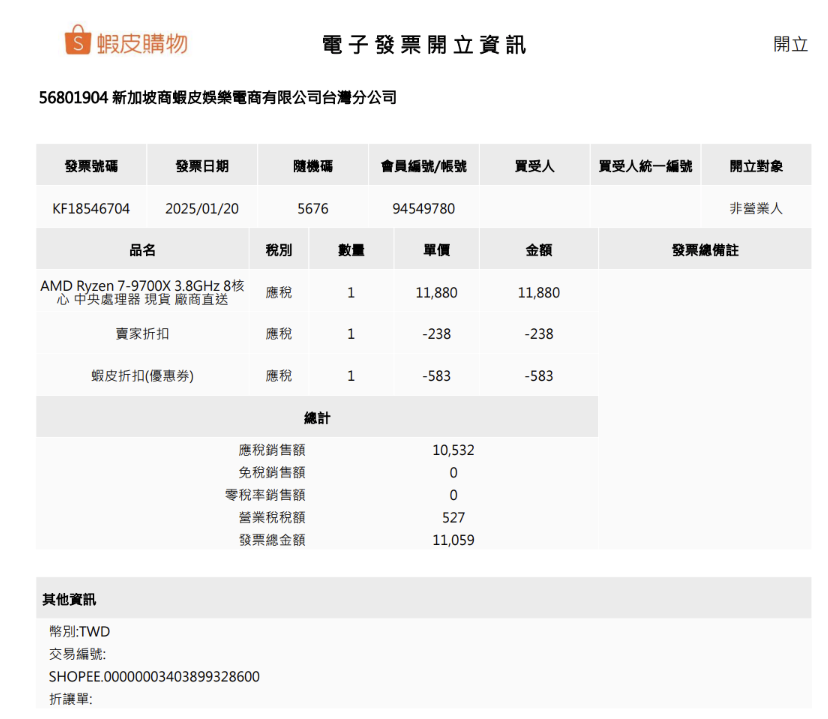
Task: Click the 發票日期 column header
Action: pos(202,166)
